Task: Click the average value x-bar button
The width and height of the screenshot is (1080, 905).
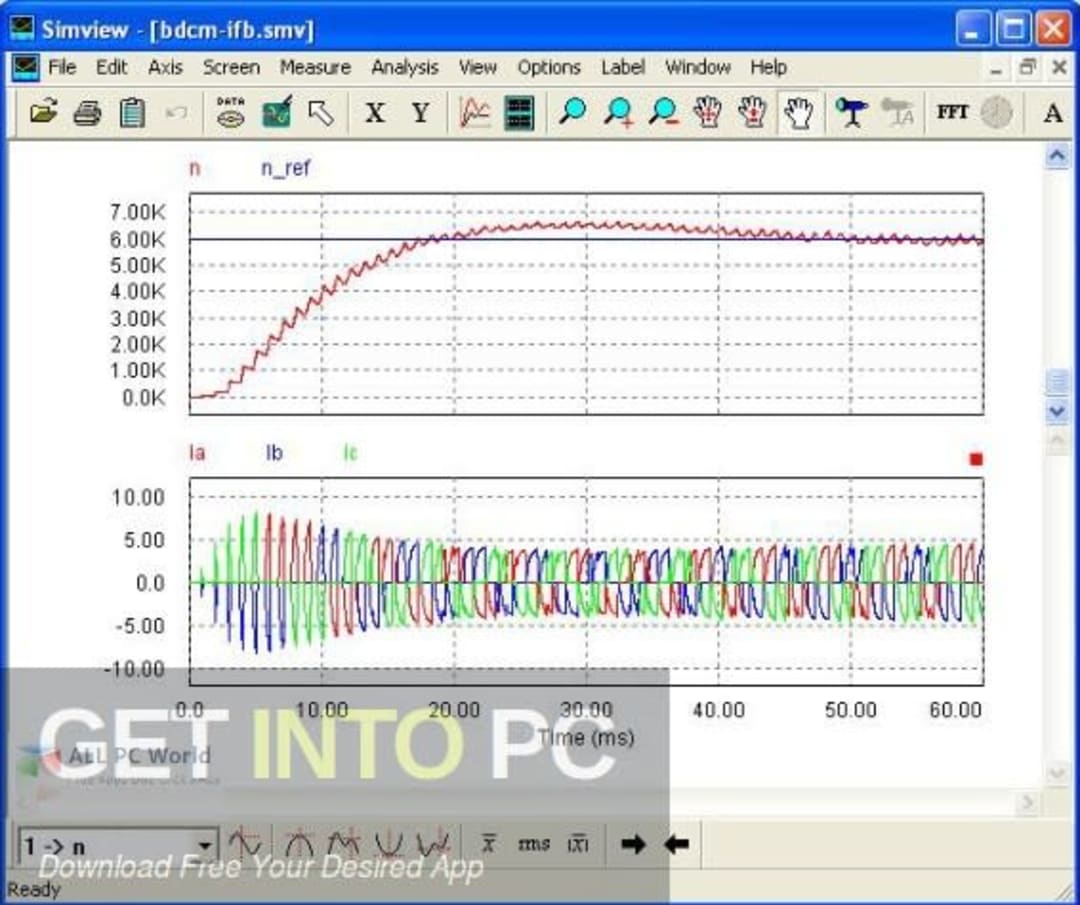Action: pyautogui.click(x=488, y=844)
